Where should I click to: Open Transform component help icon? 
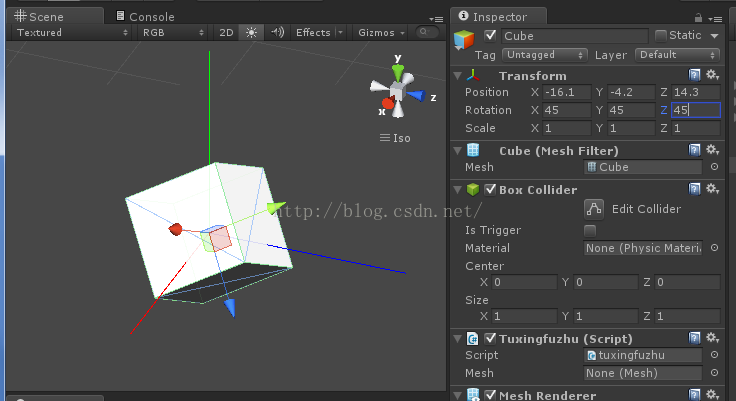click(694, 75)
